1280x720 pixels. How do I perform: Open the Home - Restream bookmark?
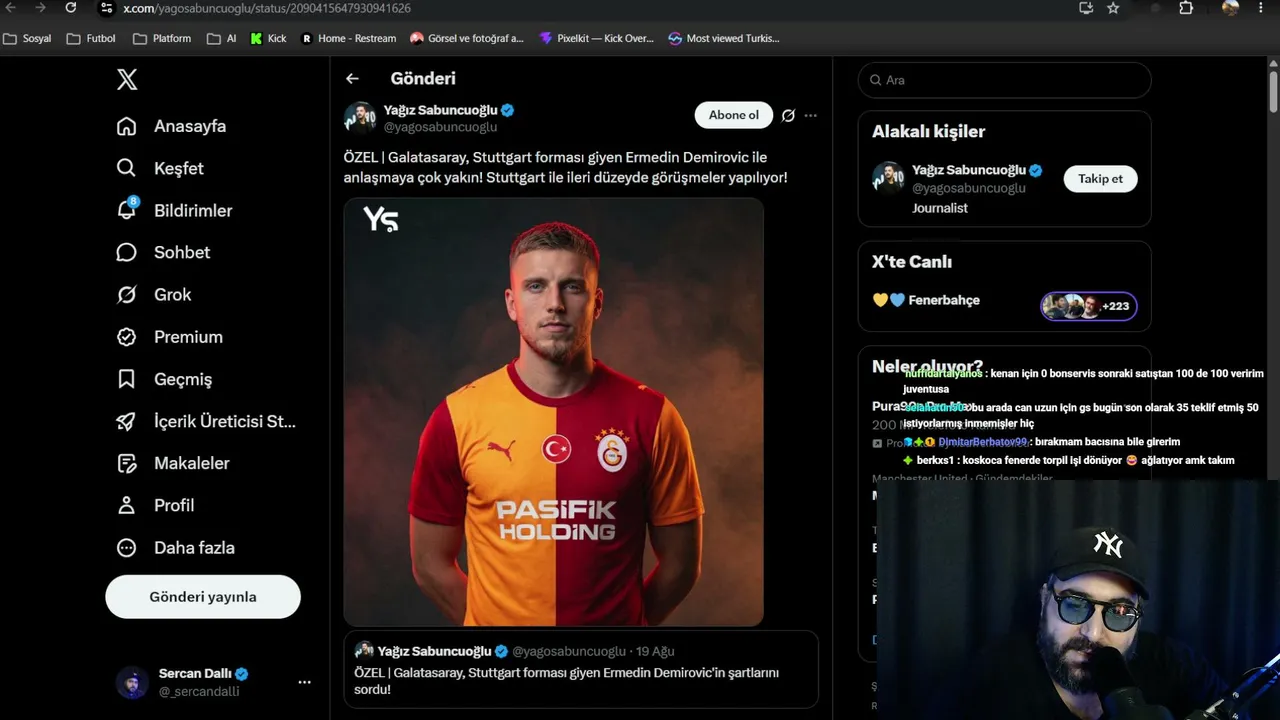(x=348, y=38)
